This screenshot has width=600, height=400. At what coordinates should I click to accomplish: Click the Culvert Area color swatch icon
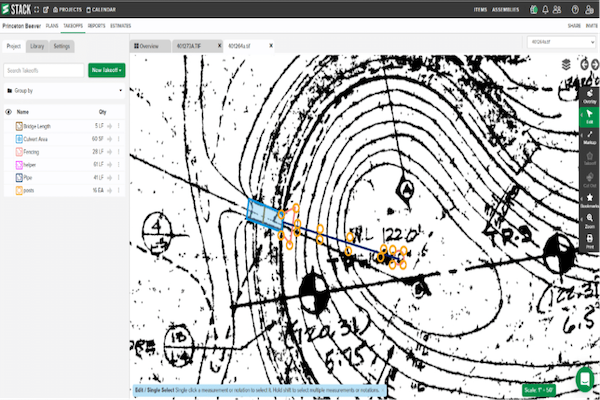pyautogui.click(x=19, y=138)
